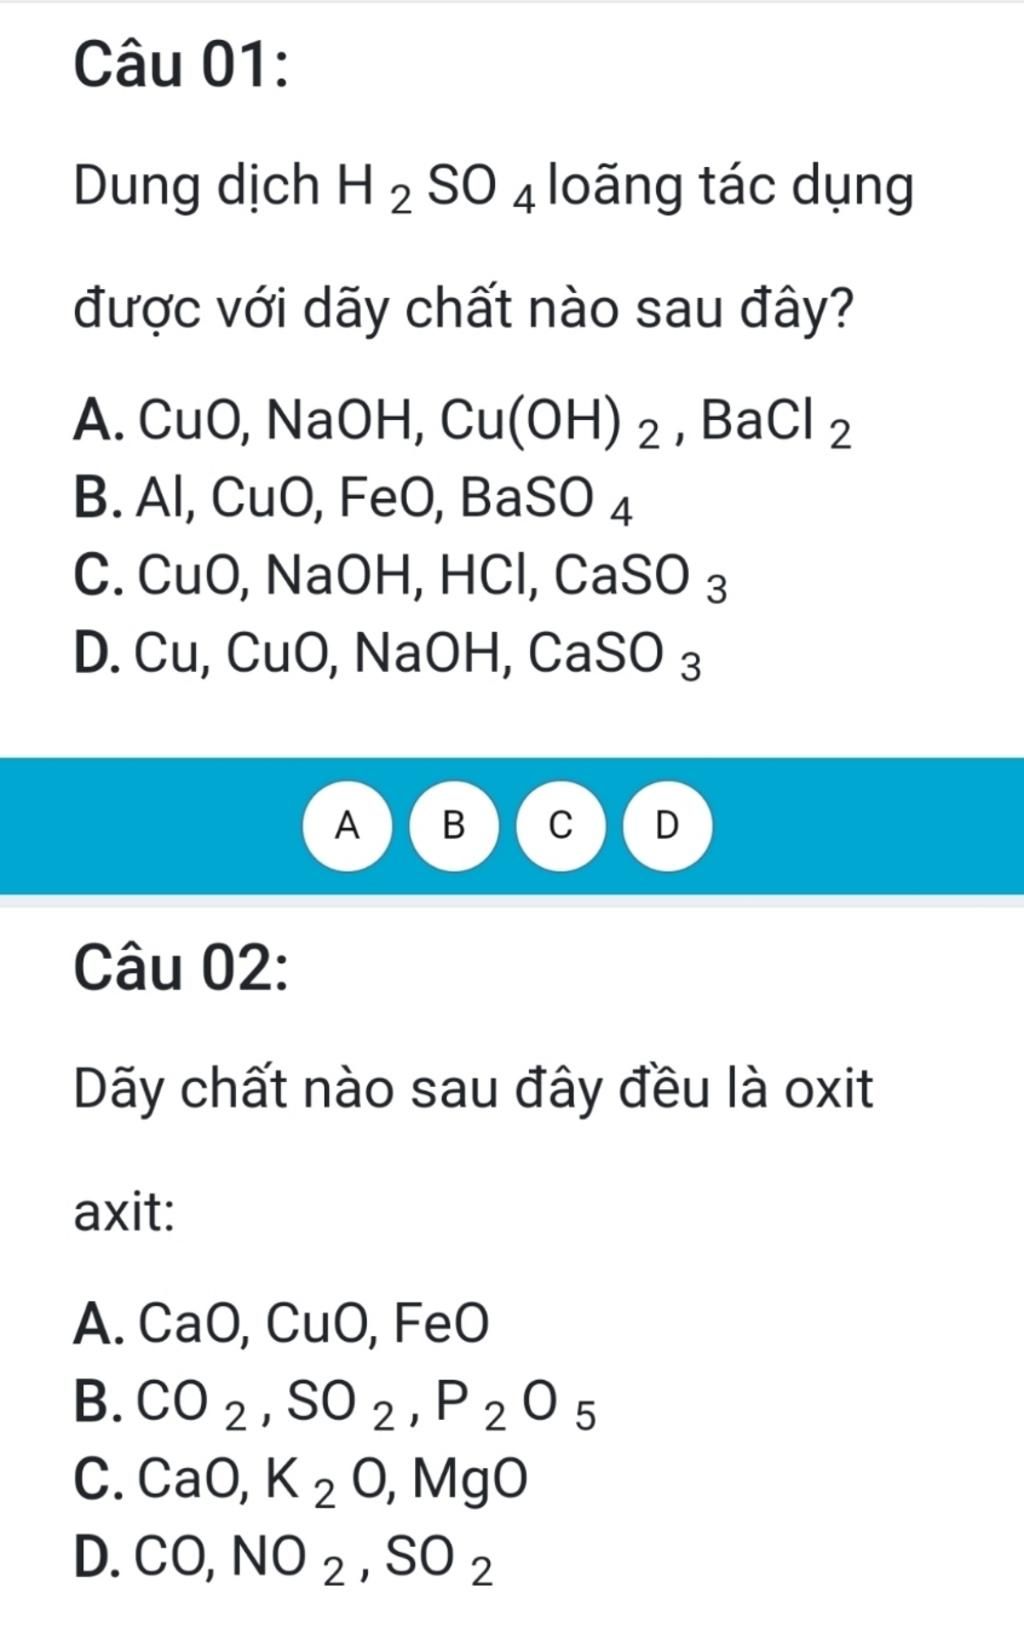
Task: Click the H2SO4 formula in question one
Action: click(438, 189)
